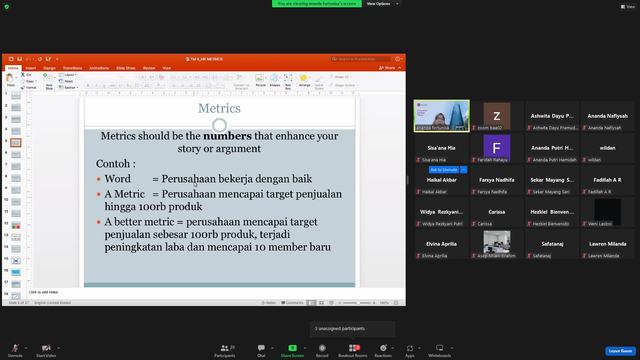
Task: Start Video in the Zoom toolbar
Action: tap(46, 350)
